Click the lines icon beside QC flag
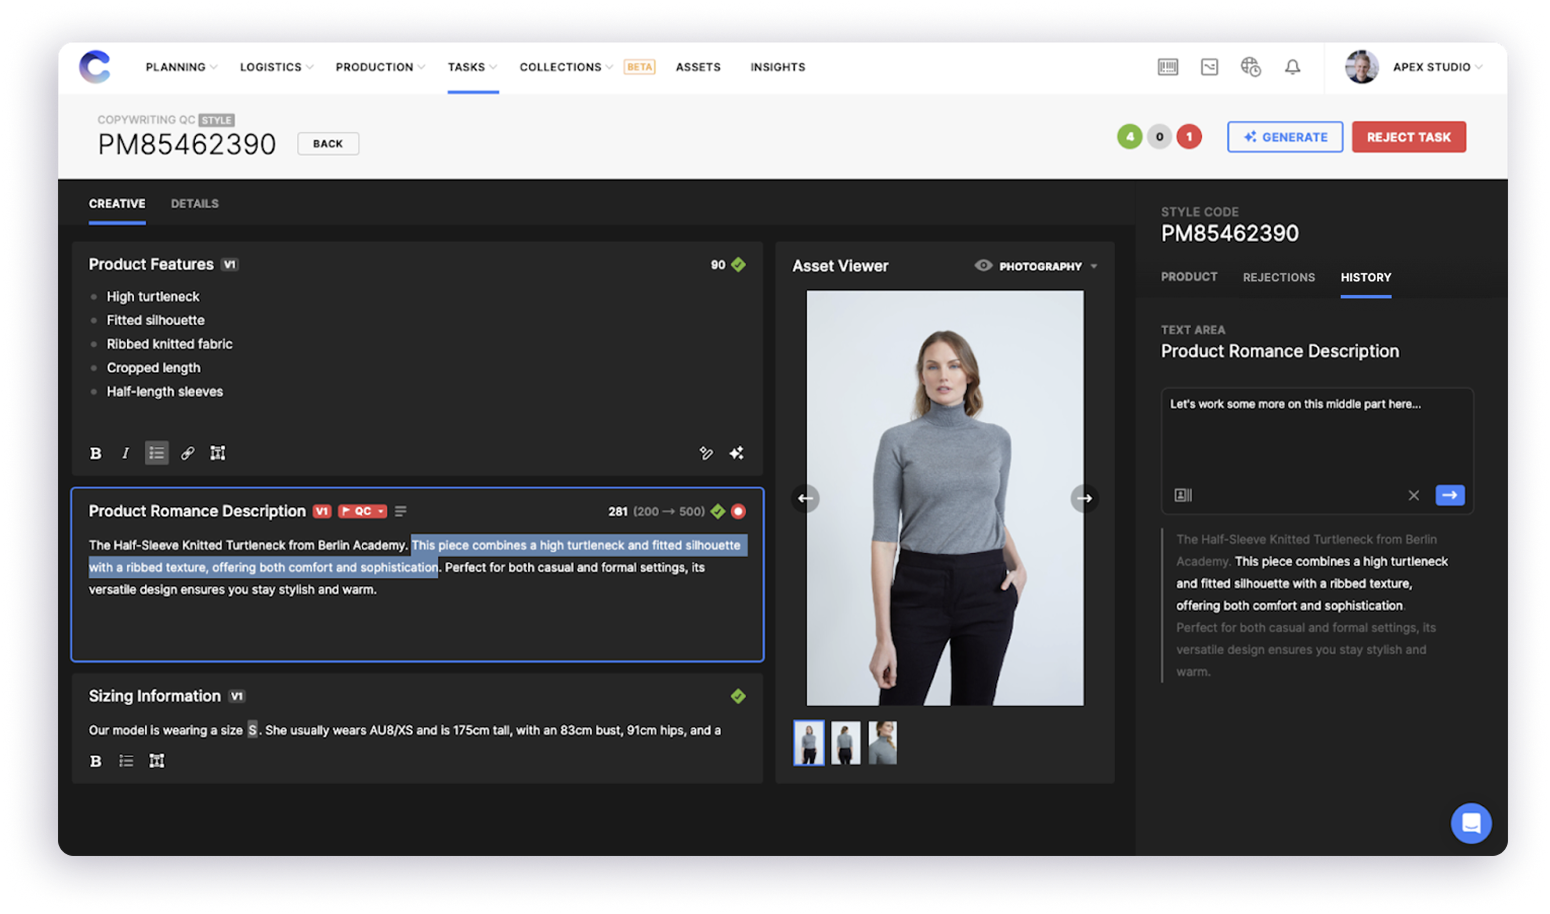This screenshot has width=1550, height=914. click(x=401, y=511)
